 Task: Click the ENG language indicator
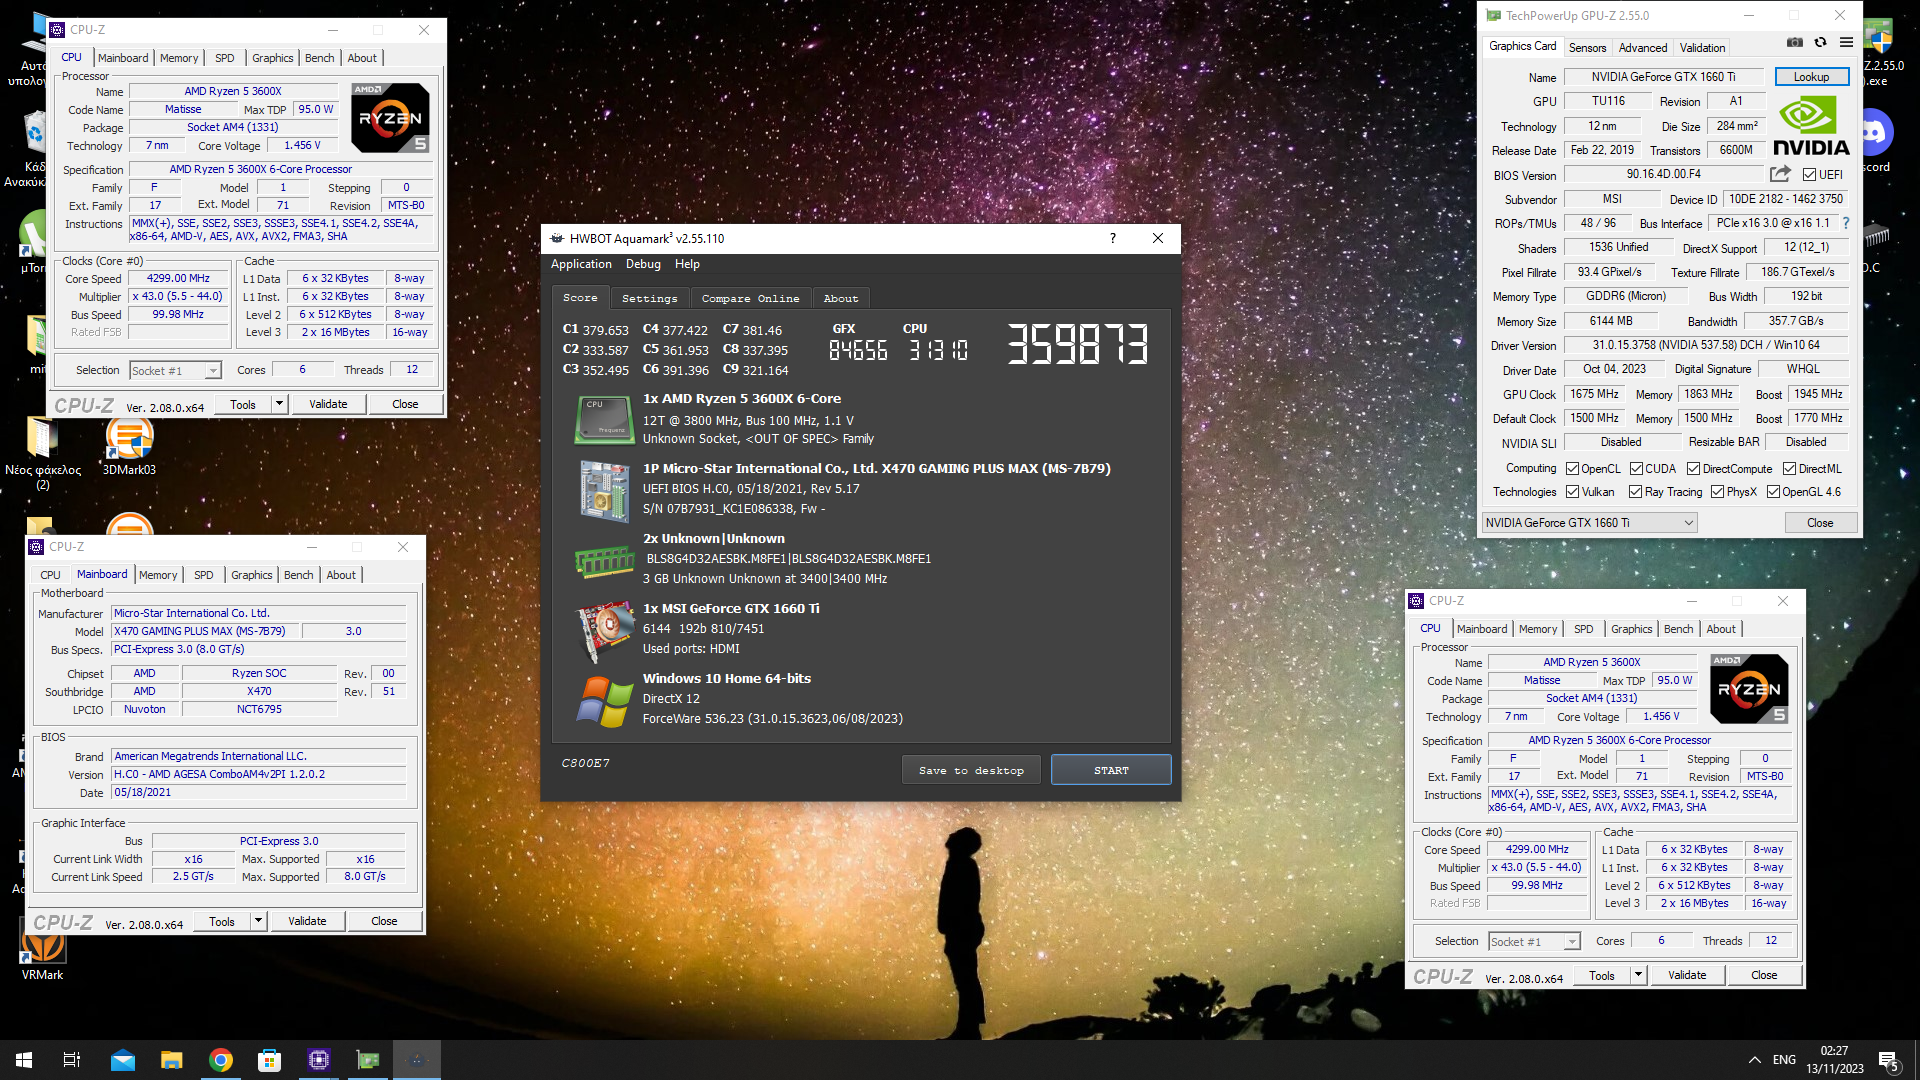pos(1784,1060)
